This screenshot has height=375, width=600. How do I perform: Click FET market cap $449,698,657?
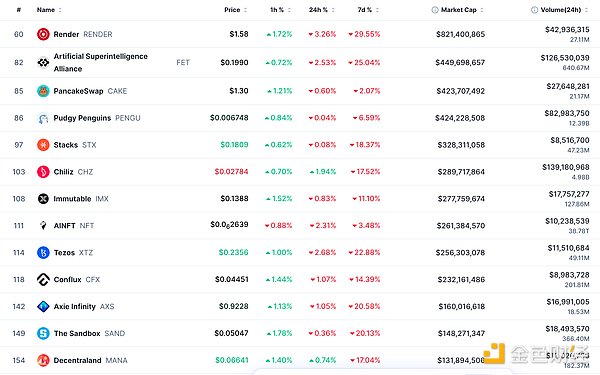[x=460, y=62]
